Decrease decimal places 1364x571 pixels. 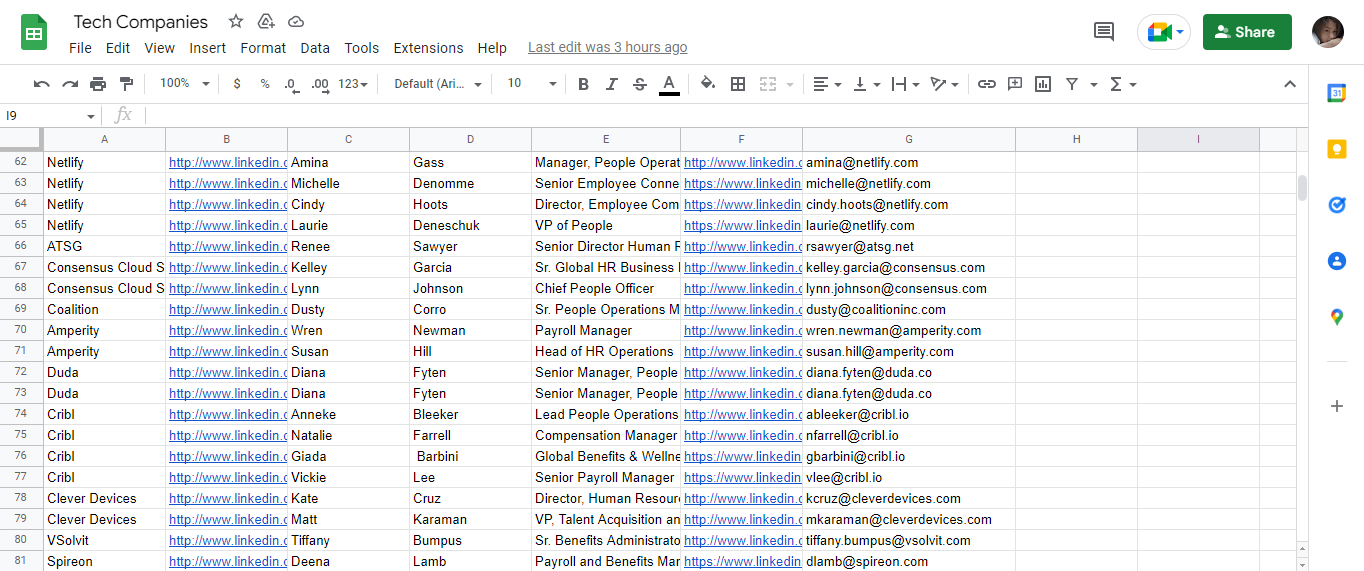pyautogui.click(x=291, y=84)
